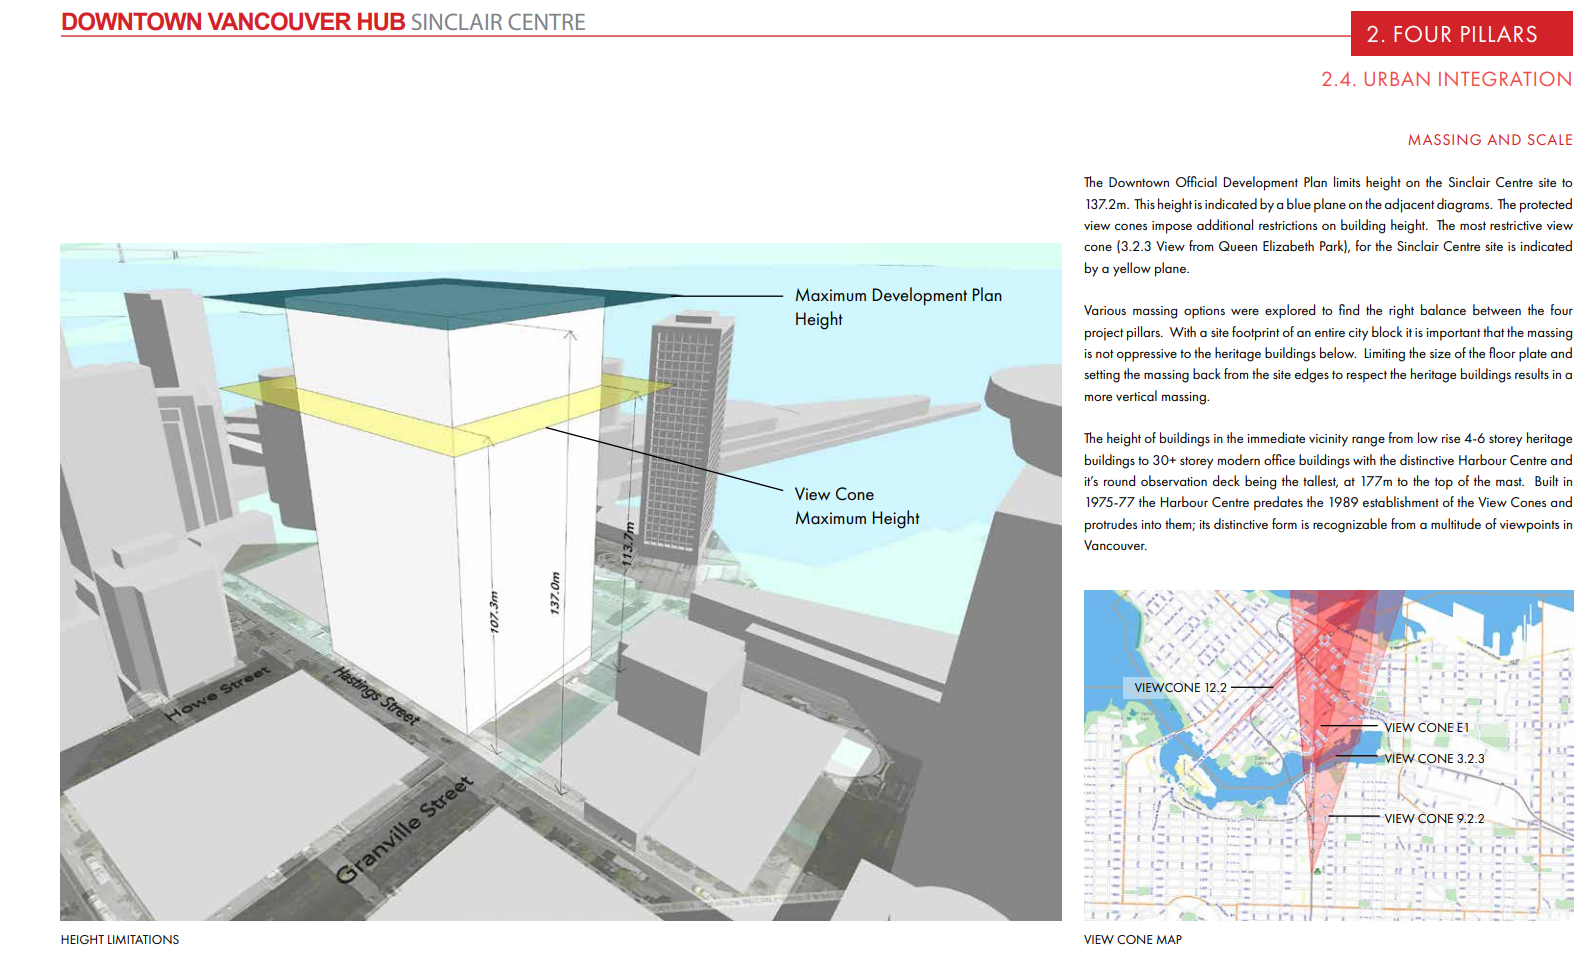1589x957 pixels.
Task: Click the VIEW CONE 9.2.2 map label
Action: tap(1434, 819)
